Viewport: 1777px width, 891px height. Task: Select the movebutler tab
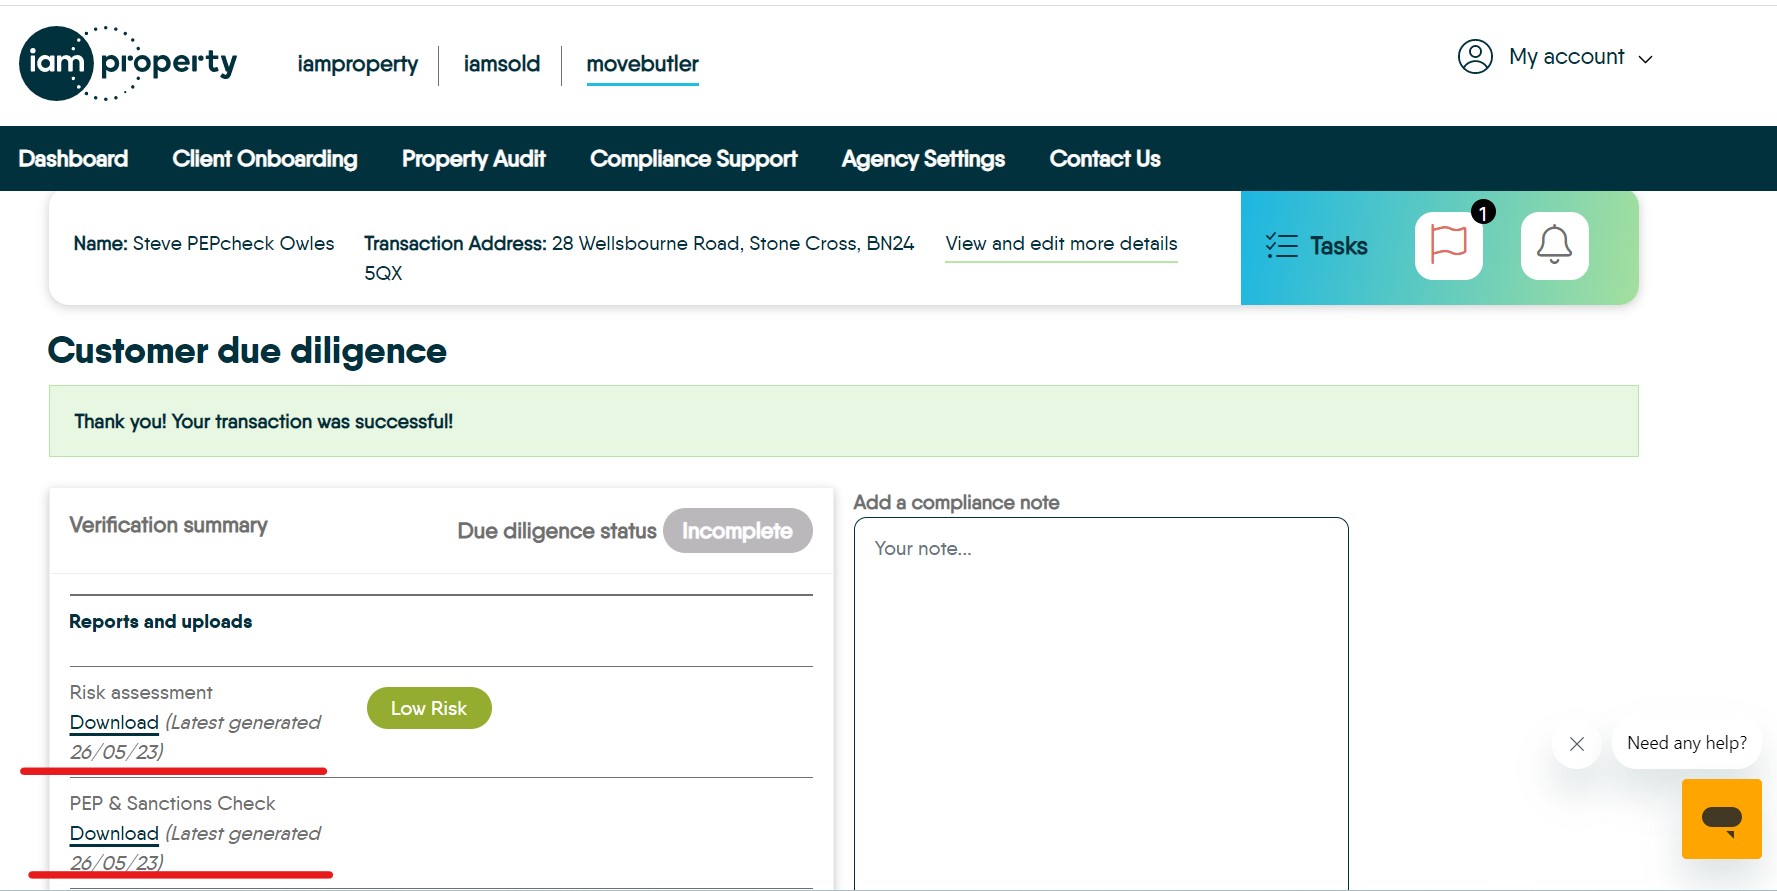pyautogui.click(x=642, y=64)
